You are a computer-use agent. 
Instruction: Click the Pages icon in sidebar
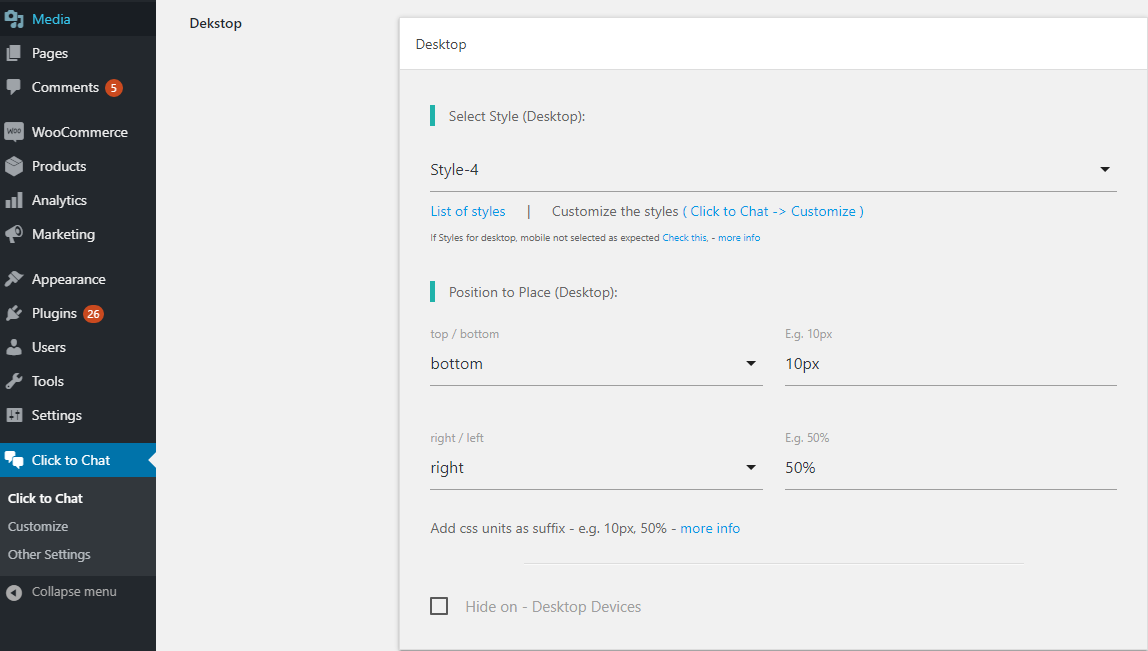(x=14, y=53)
